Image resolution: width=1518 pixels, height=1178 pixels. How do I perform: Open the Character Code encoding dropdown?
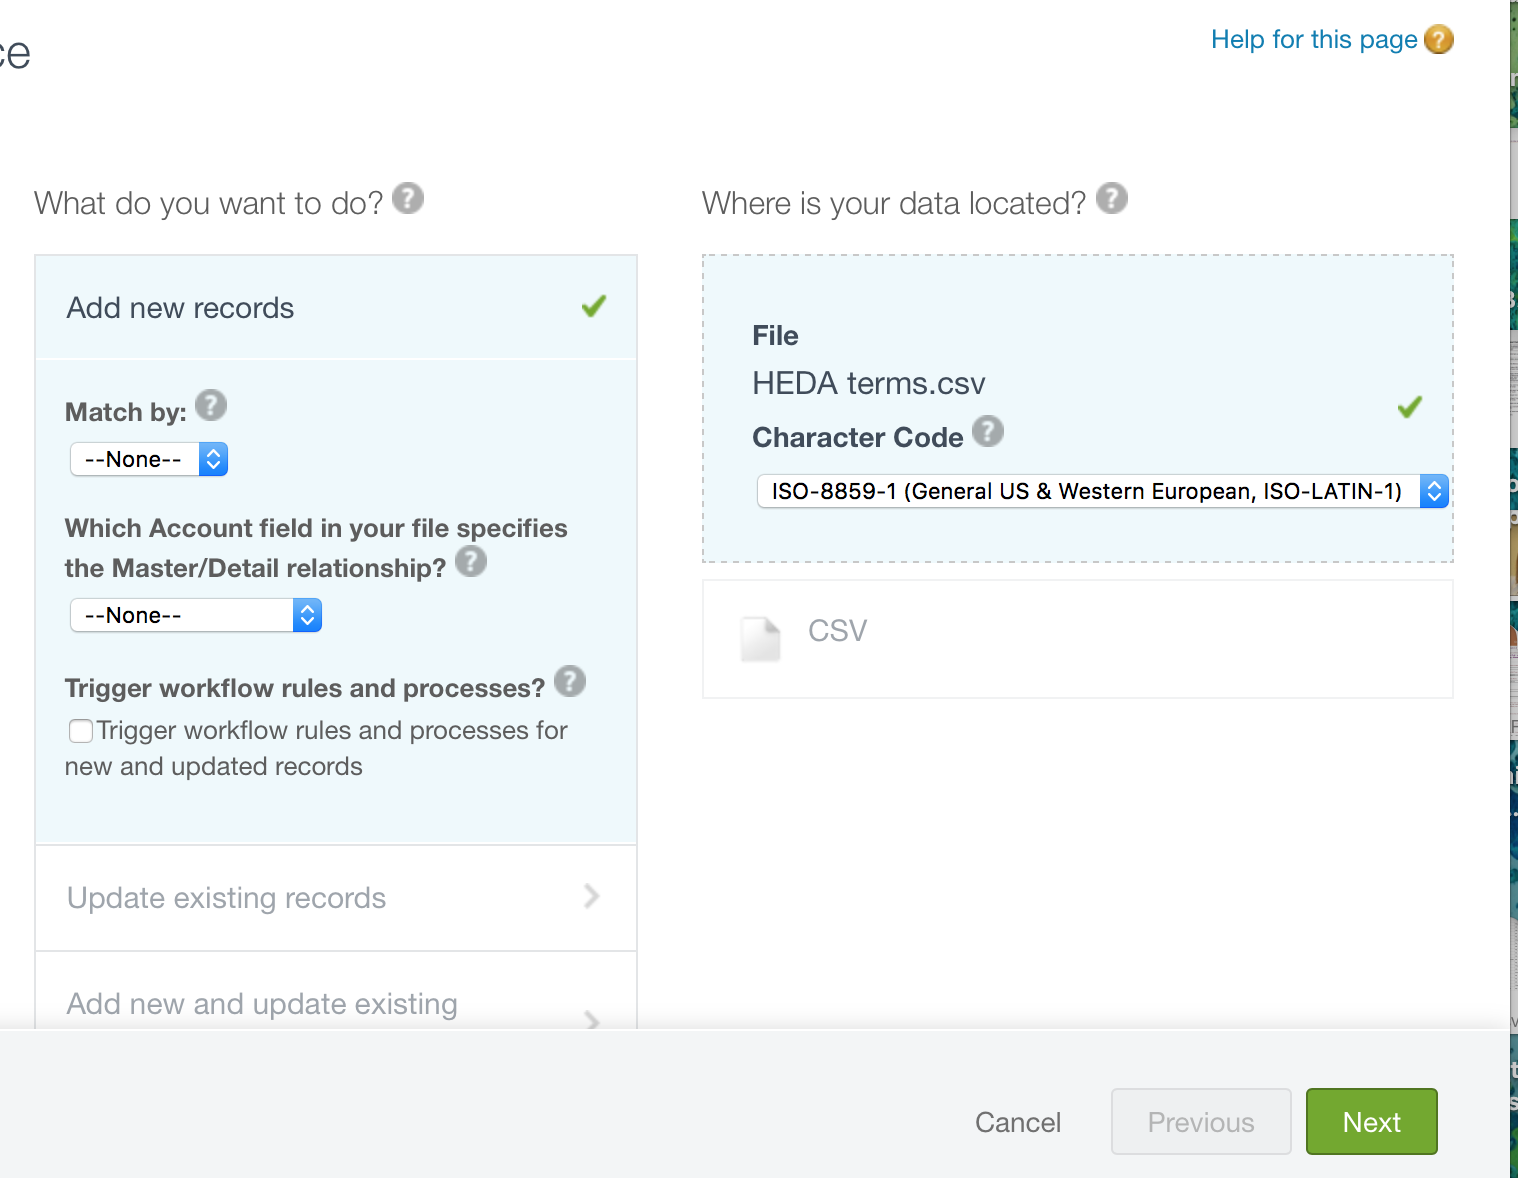[1103, 491]
